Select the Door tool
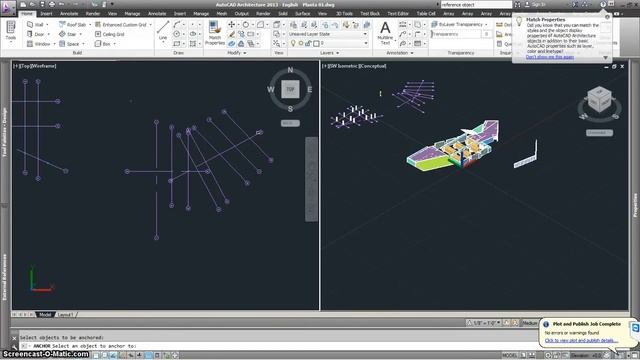The width and height of the screenshot is (640, 360). point(36,34)
